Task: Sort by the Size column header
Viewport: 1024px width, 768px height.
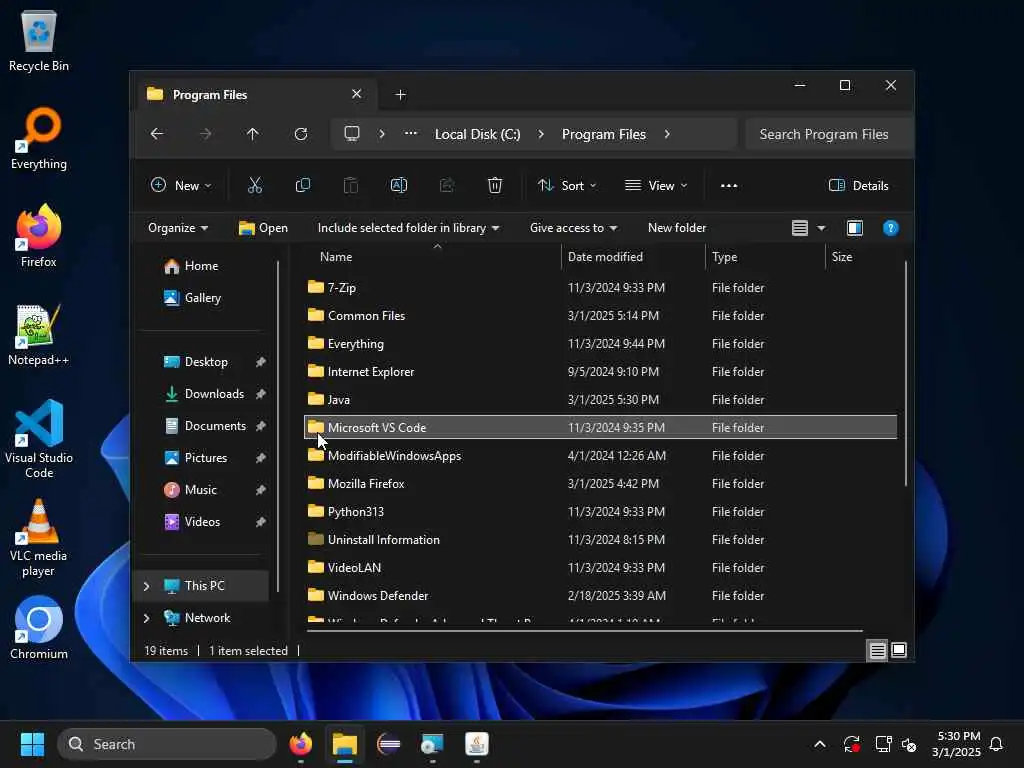Action: [x=862, y=257]
